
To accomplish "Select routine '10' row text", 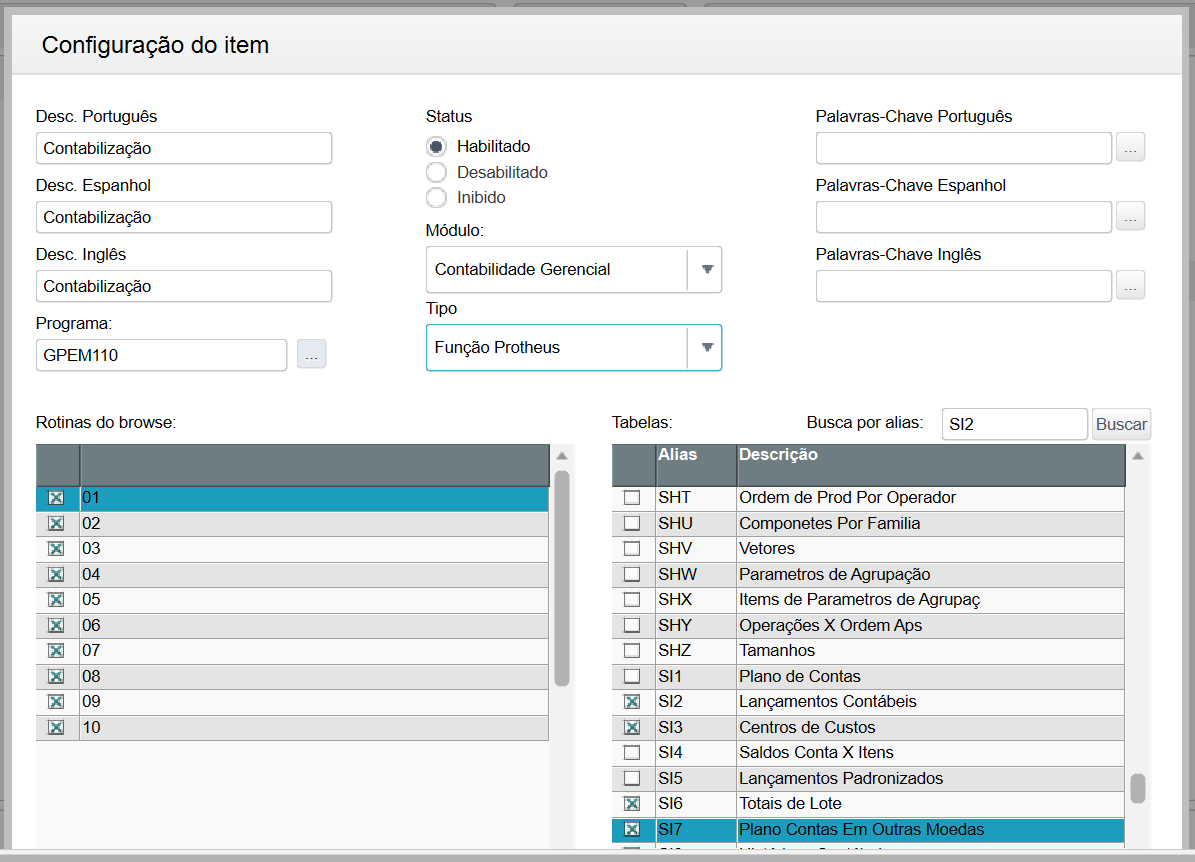I will pyautogui.click(x=91, y=728).
